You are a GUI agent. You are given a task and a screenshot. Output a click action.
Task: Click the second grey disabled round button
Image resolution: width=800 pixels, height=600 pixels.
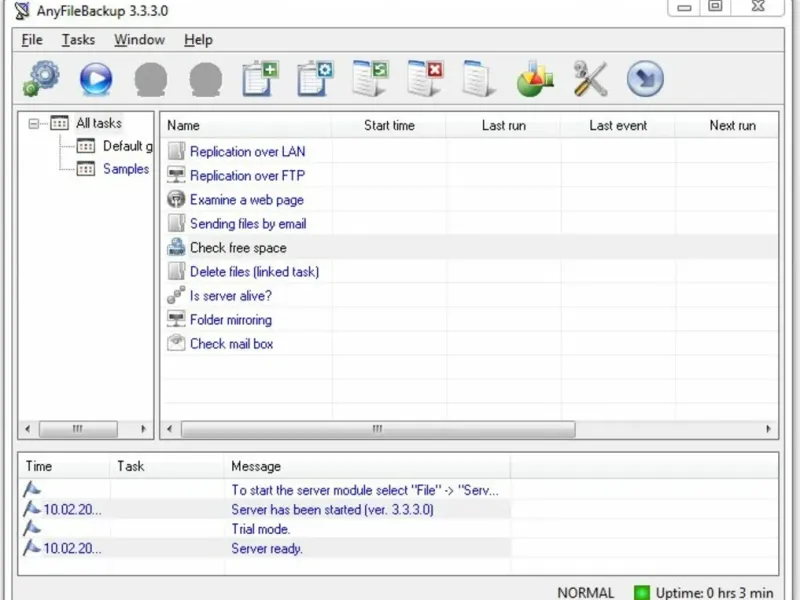(206, 79)
